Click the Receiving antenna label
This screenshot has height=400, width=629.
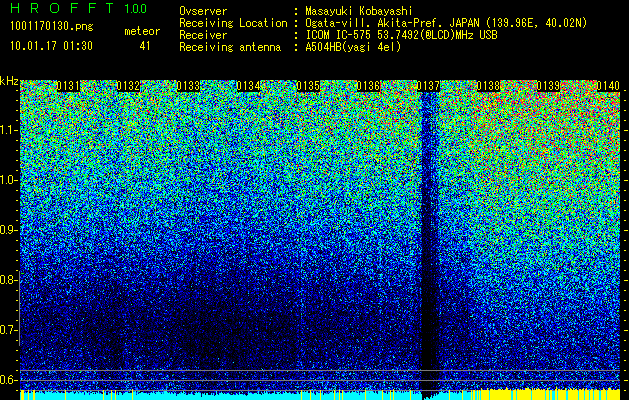230,47
